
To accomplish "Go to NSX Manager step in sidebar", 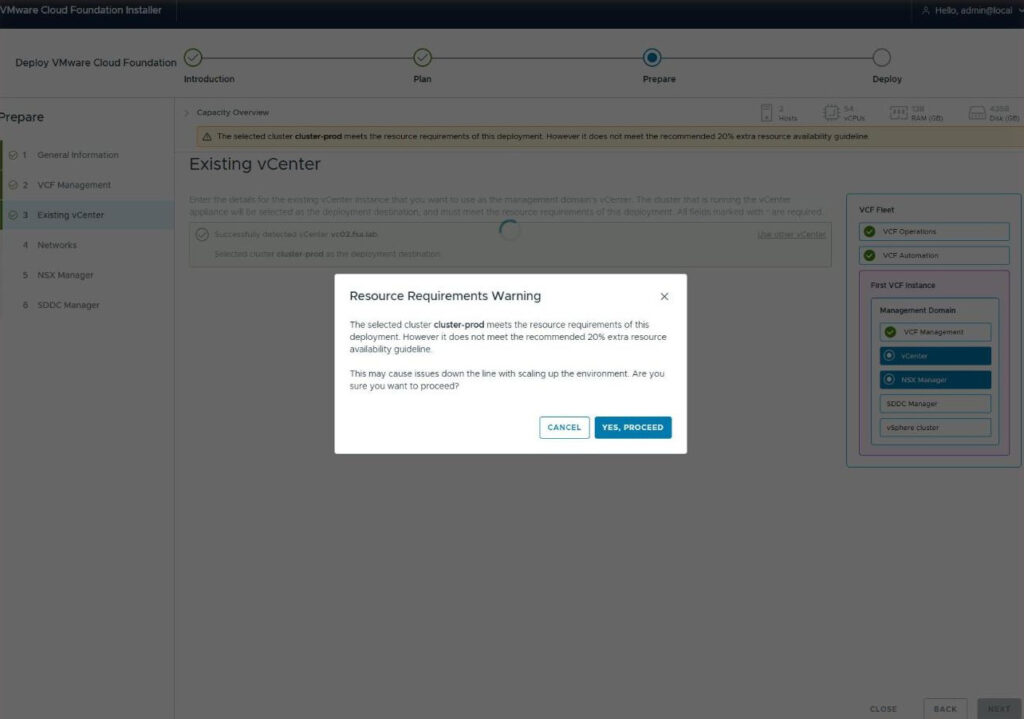I will [x=65, y=275].
